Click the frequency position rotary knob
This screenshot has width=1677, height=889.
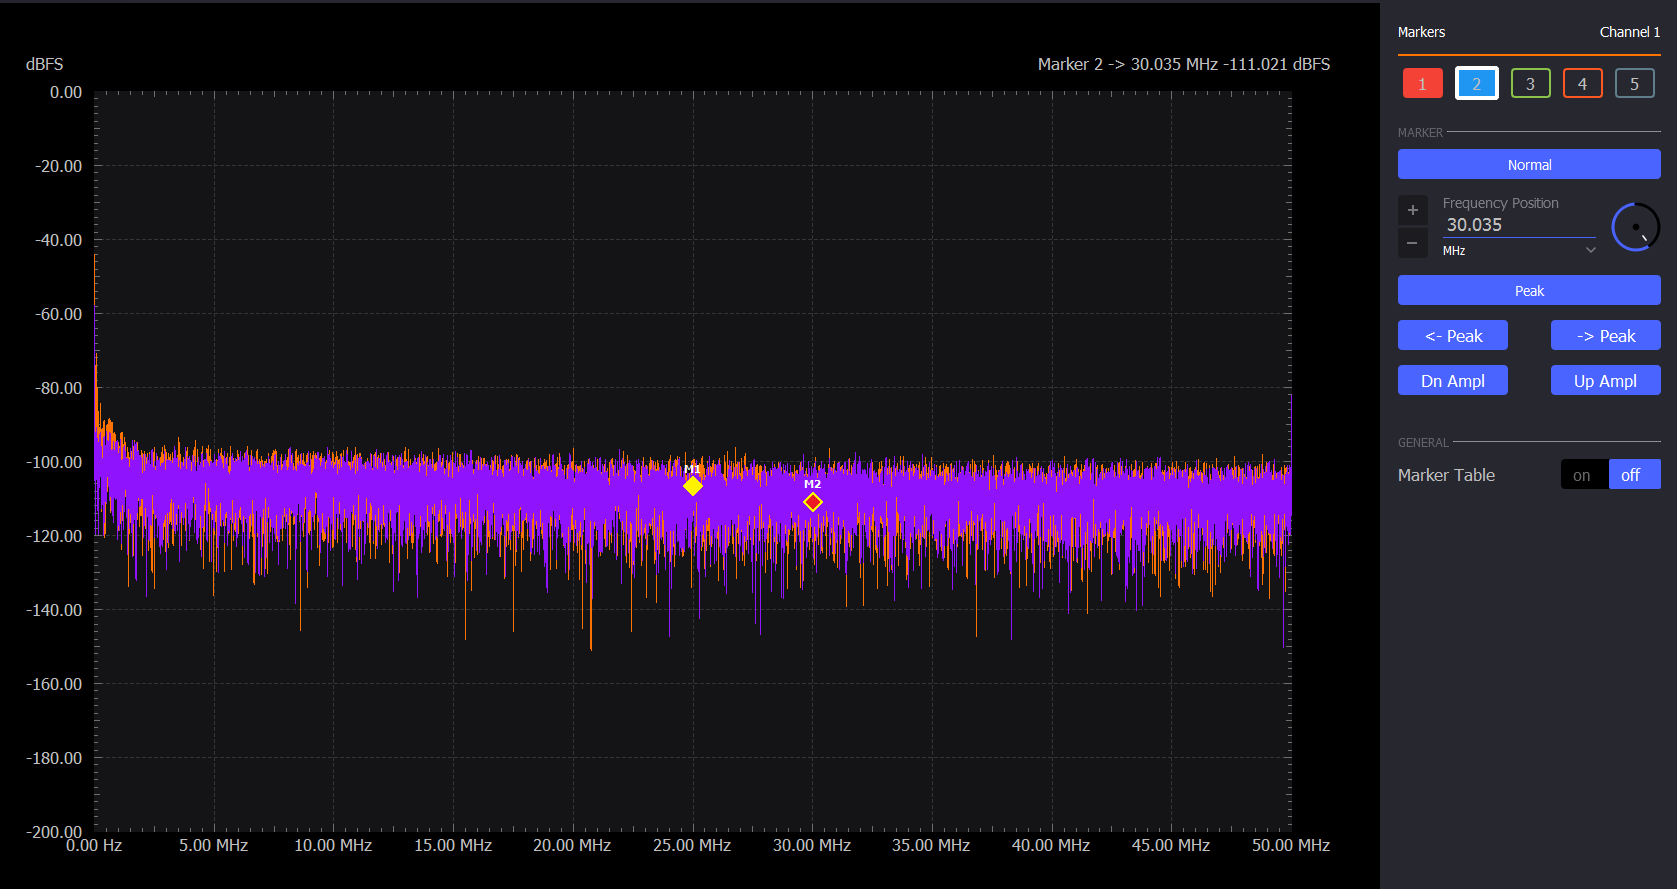click(x=1636, y=227)
